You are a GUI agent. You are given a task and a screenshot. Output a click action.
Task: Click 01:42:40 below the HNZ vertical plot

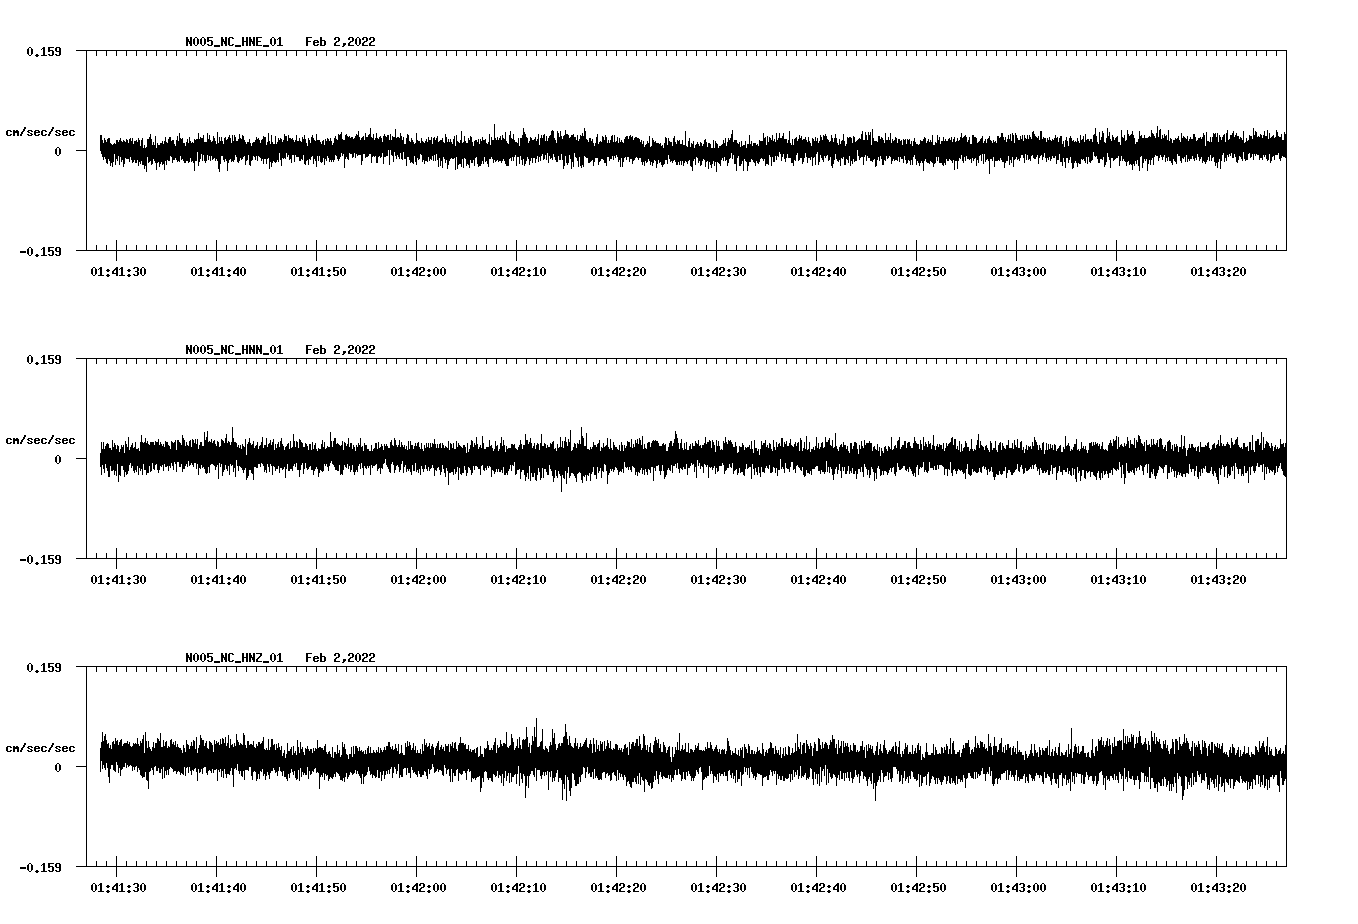818,888
